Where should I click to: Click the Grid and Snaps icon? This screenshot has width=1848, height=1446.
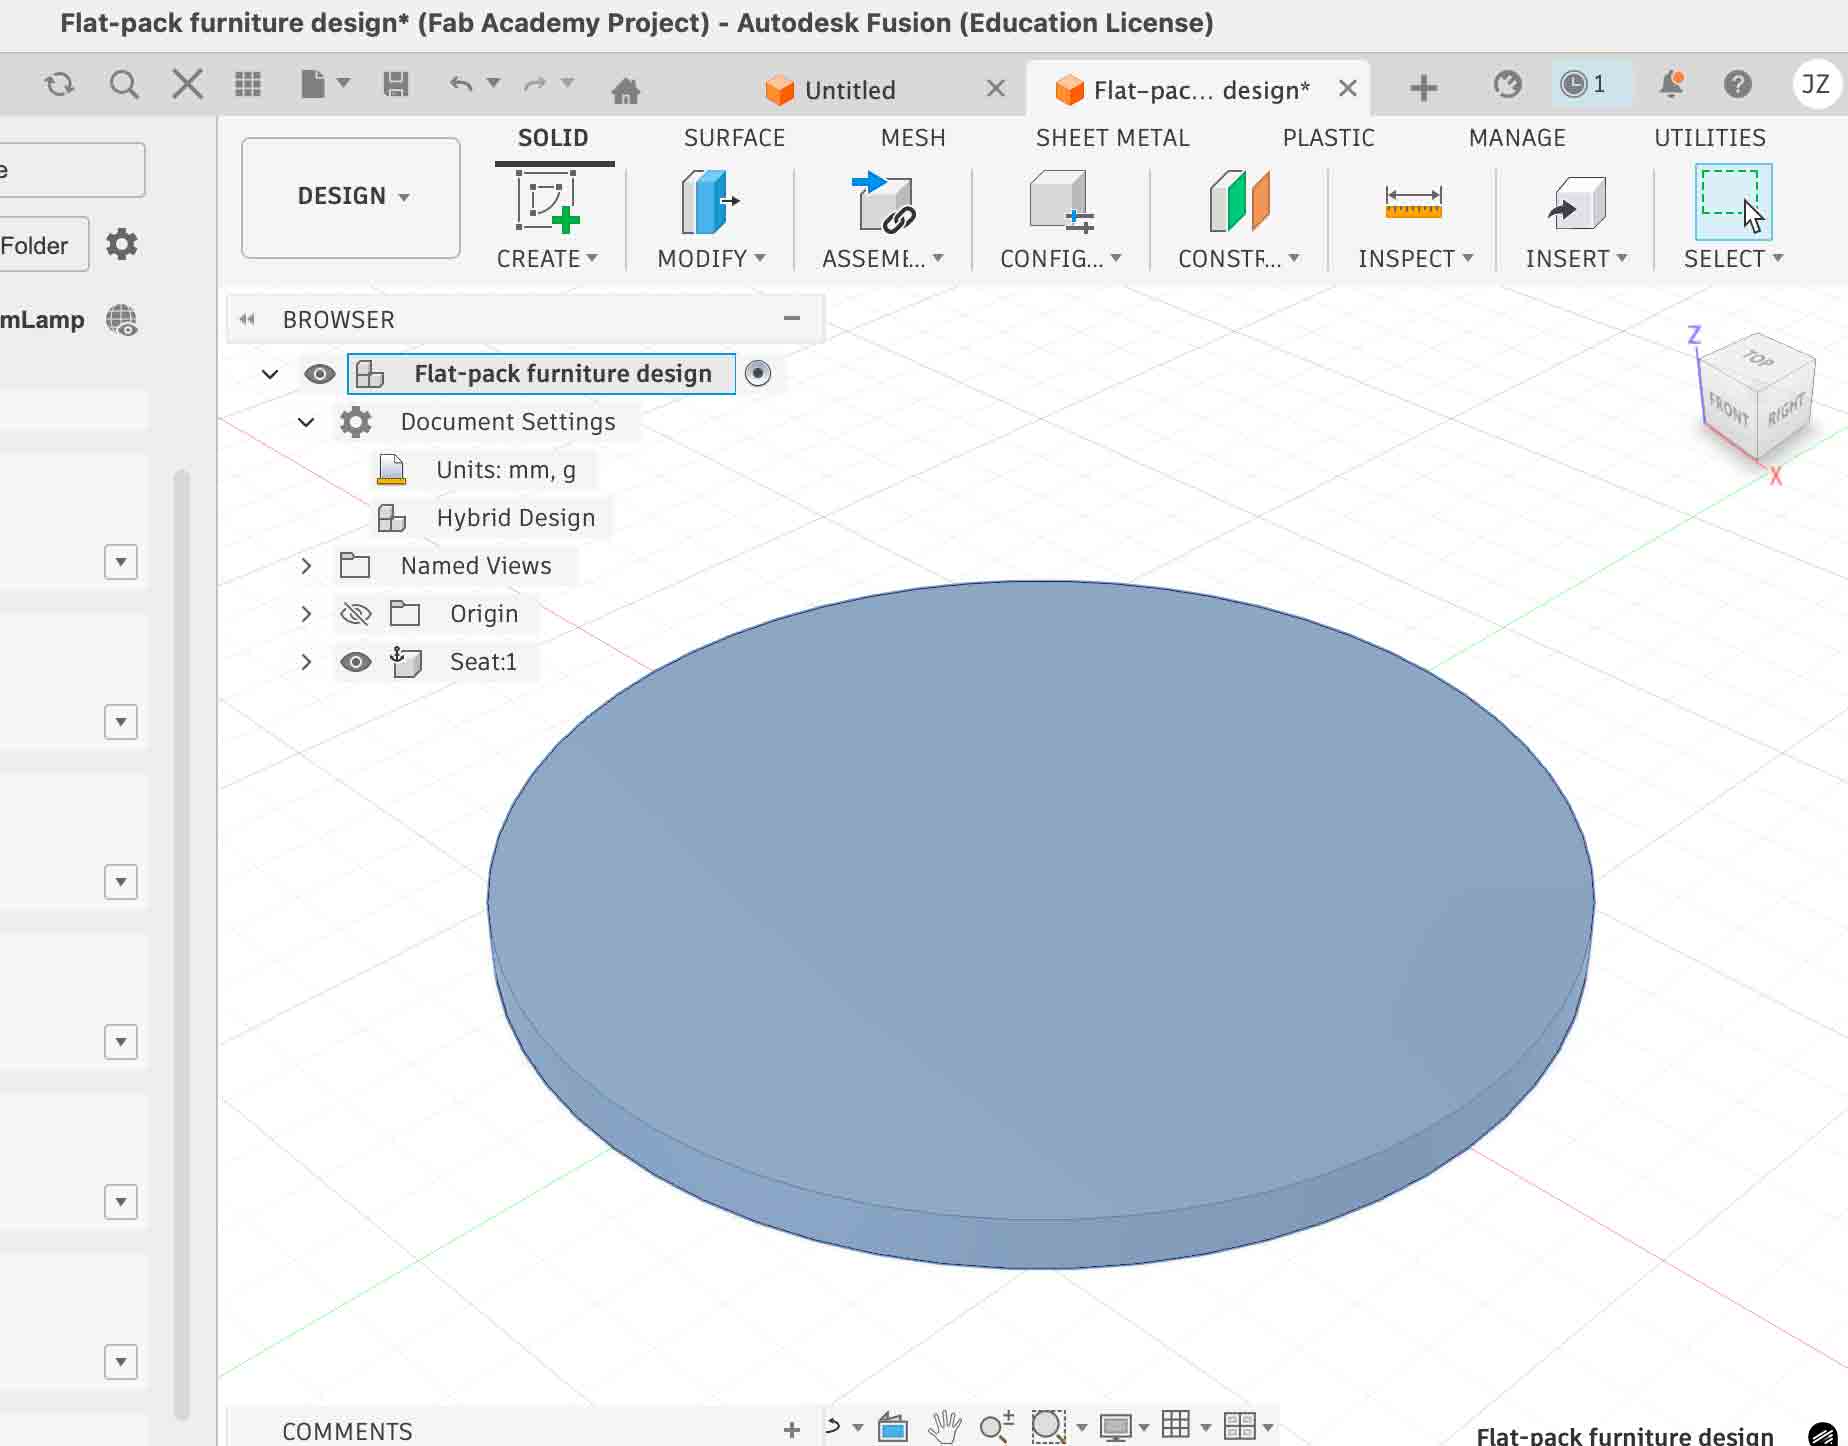pyautogui.click(x=1176, y=1425)
